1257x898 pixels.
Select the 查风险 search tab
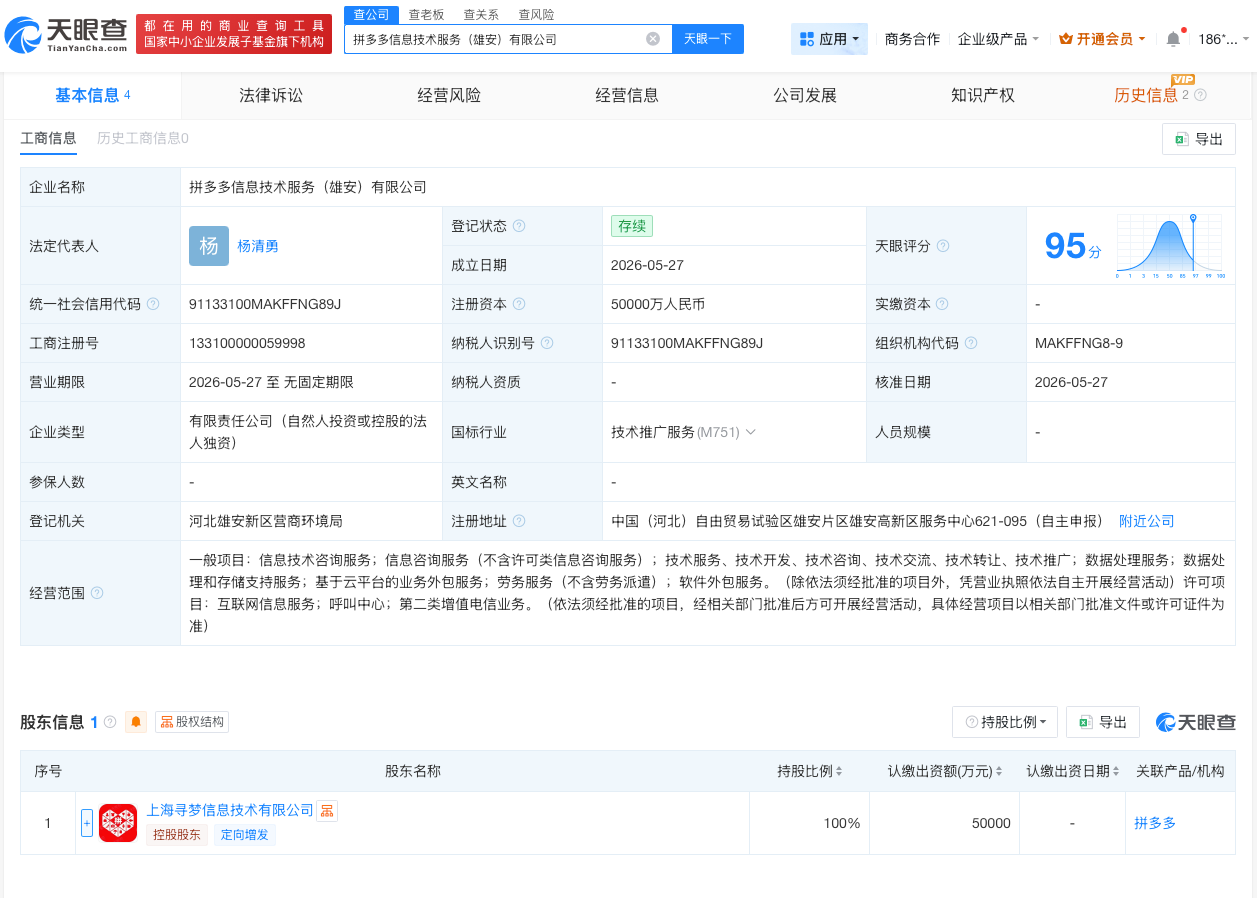[536, 15]
